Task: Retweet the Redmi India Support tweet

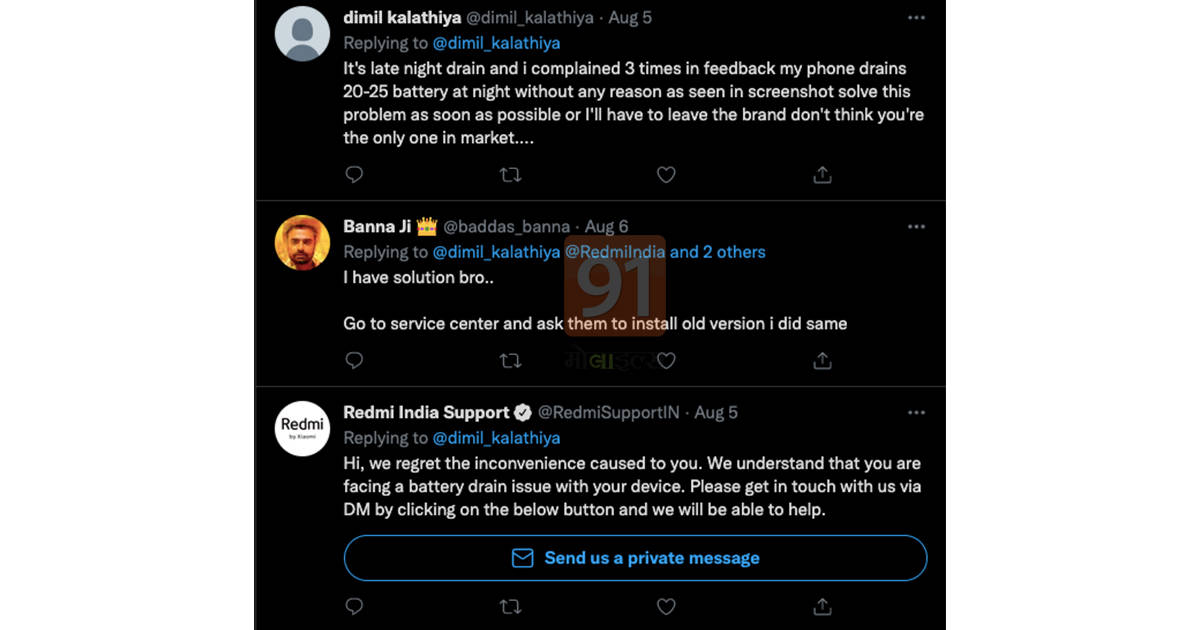Action: point(510,606)
